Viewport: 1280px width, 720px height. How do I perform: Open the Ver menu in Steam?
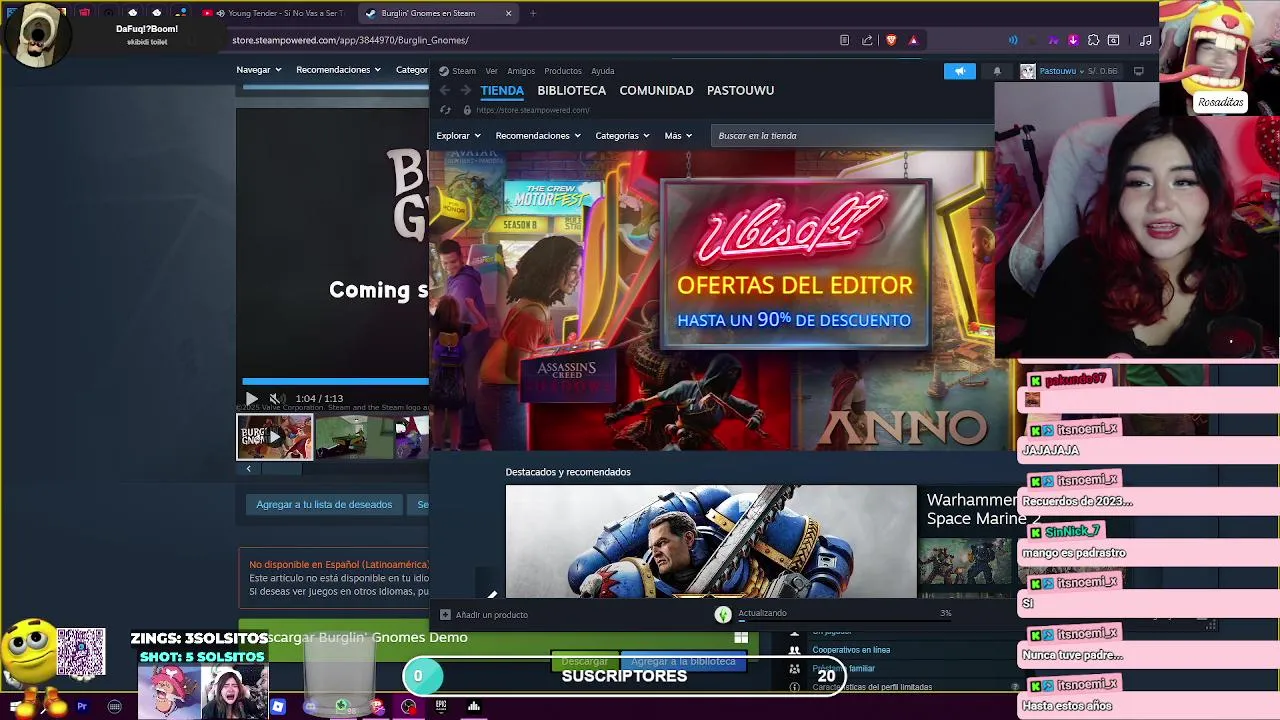click(x=491, y=71)
